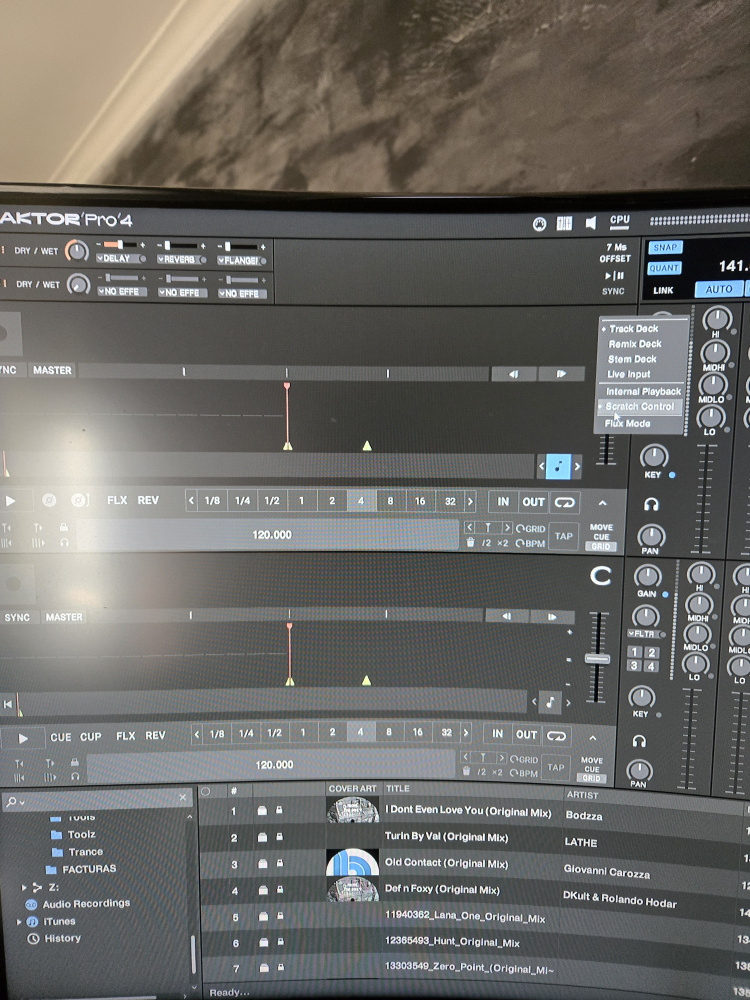
Task: Click headphone cue icon on deck C channel
Action: pos(639,740)
